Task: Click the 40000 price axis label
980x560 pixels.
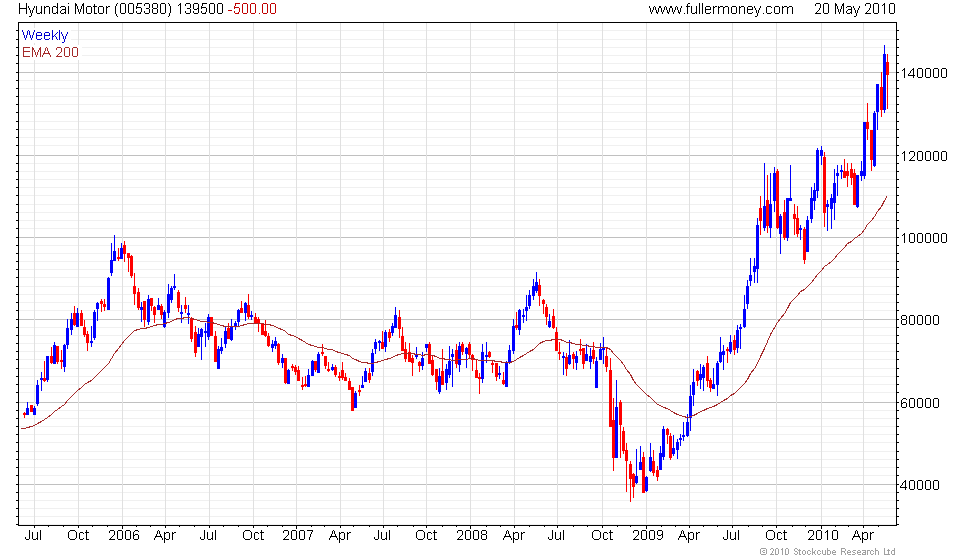Action: (920, 485)
